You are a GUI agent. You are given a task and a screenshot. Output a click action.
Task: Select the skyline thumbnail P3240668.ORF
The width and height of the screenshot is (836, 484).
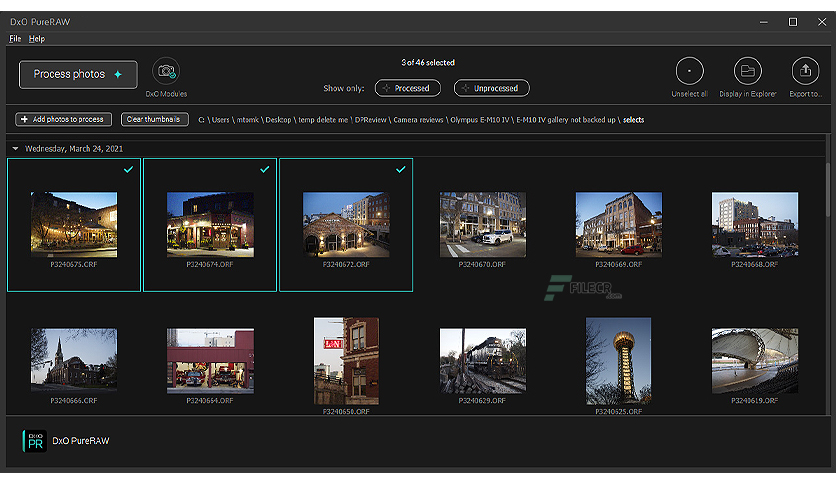754,224
